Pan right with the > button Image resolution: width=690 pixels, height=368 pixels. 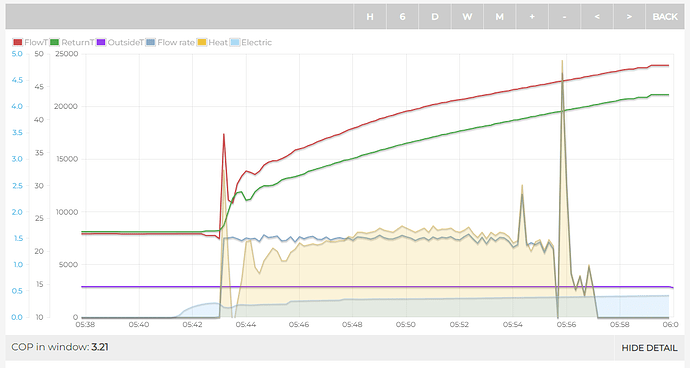tap(629, 17)
